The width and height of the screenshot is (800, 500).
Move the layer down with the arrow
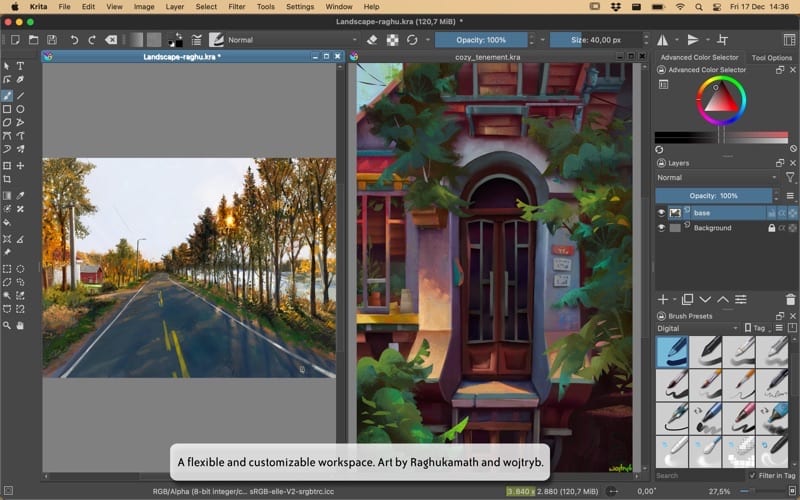(x=705, y=299)
